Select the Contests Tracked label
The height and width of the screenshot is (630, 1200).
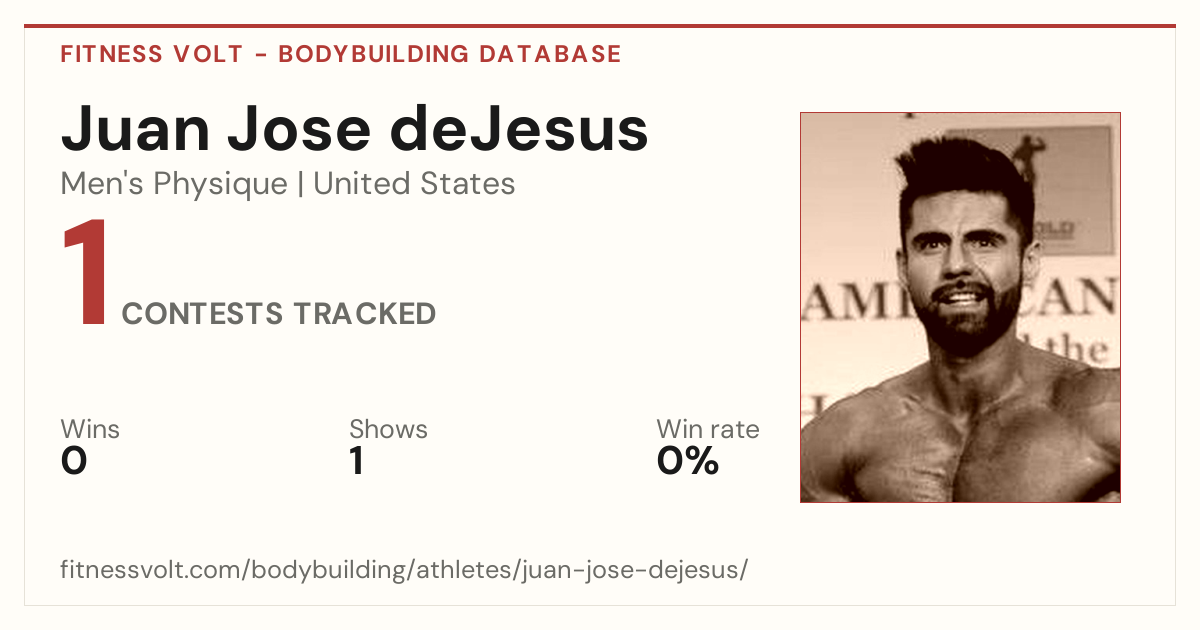pos(279,314)
